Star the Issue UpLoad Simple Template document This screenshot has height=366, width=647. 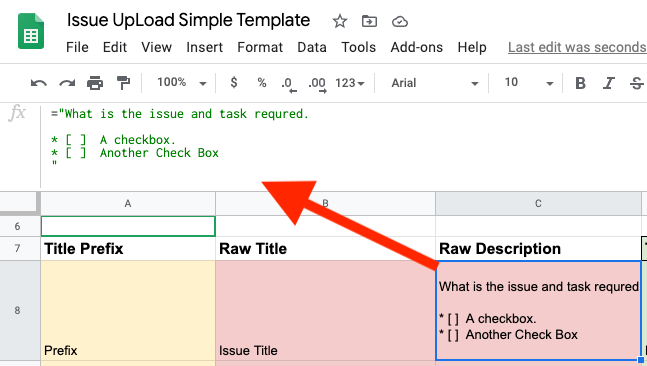click(x=340, y=21)
